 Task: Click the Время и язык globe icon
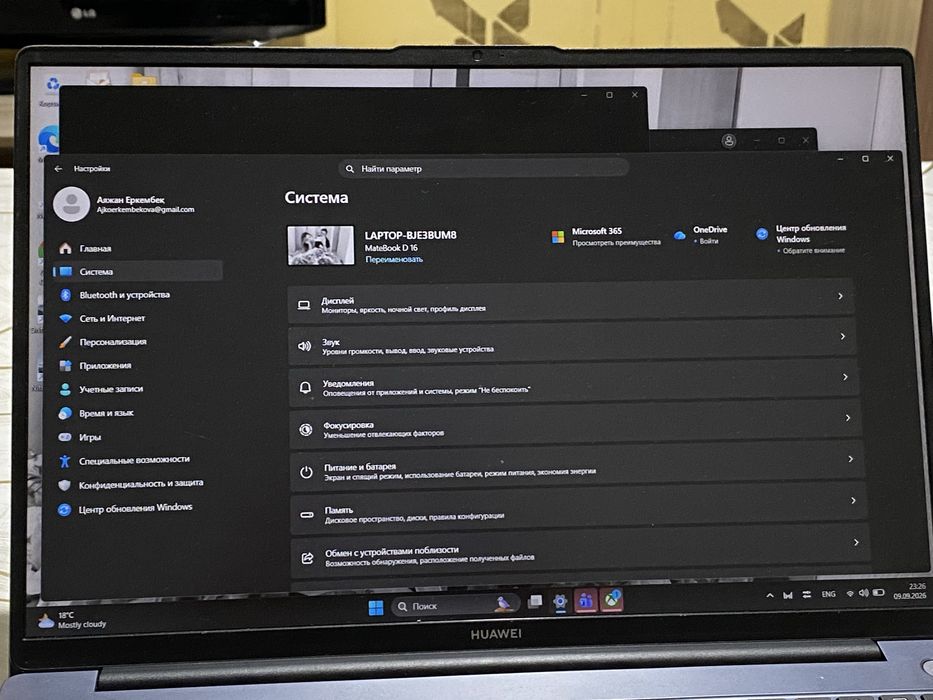tap(65, 413)
